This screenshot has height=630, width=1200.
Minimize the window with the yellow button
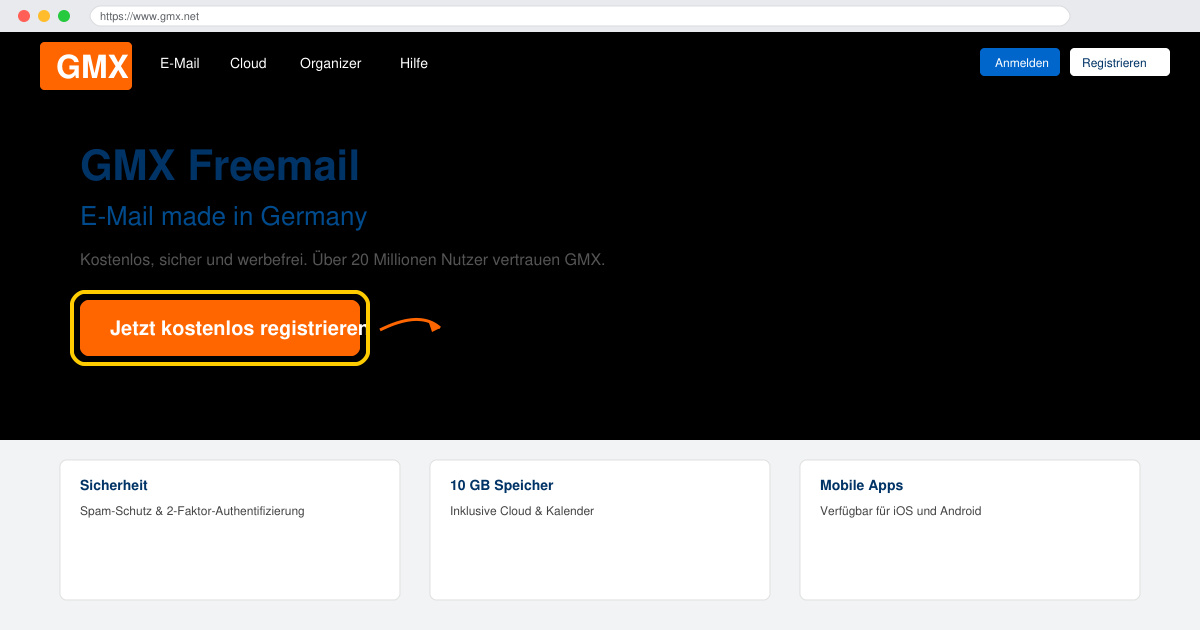click(x=44, y=16)
